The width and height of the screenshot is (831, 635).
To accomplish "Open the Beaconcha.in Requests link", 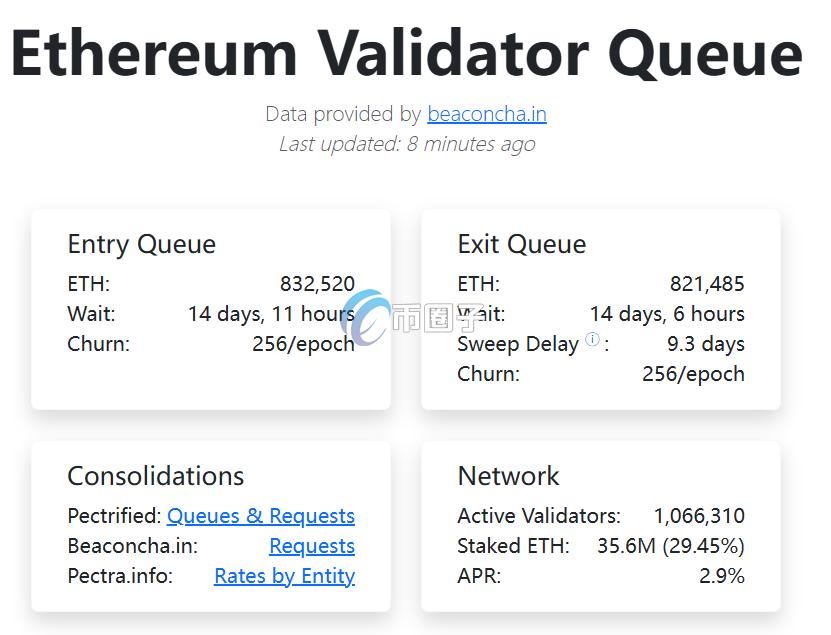I will tap(312, 546).
